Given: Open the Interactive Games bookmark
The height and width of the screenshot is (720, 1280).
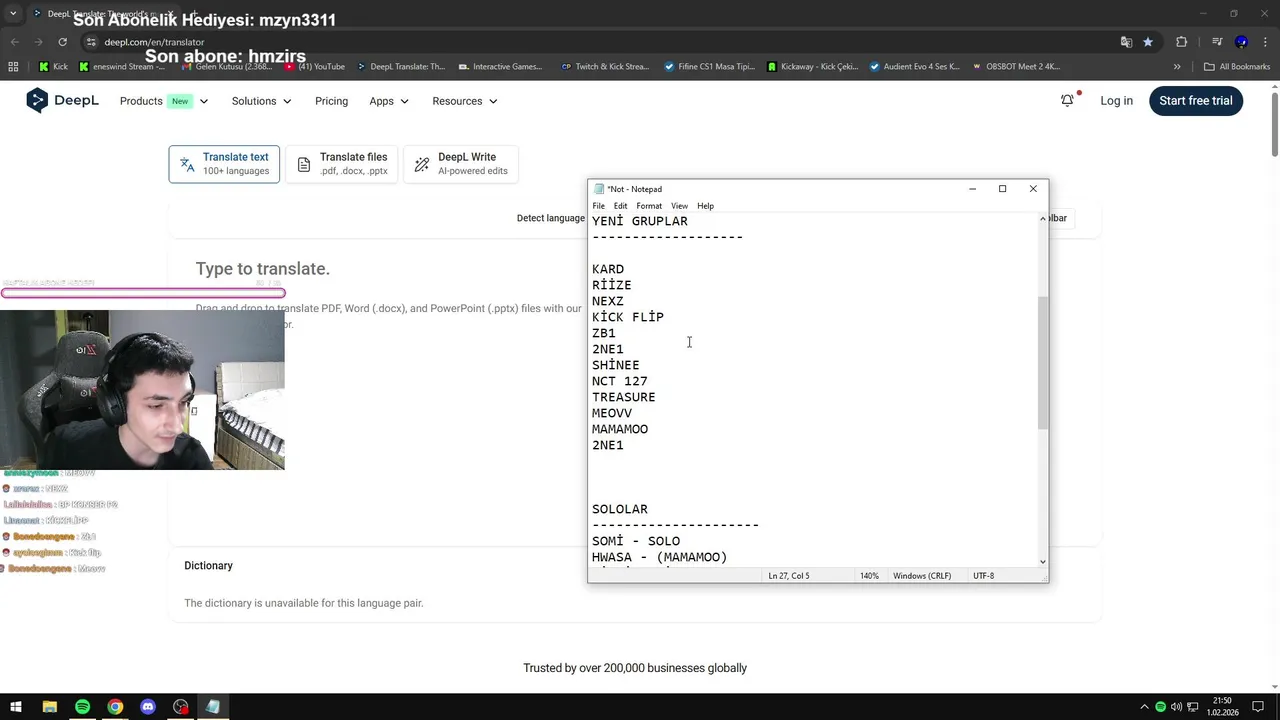Looking at the screenshot, I should 500,67.
